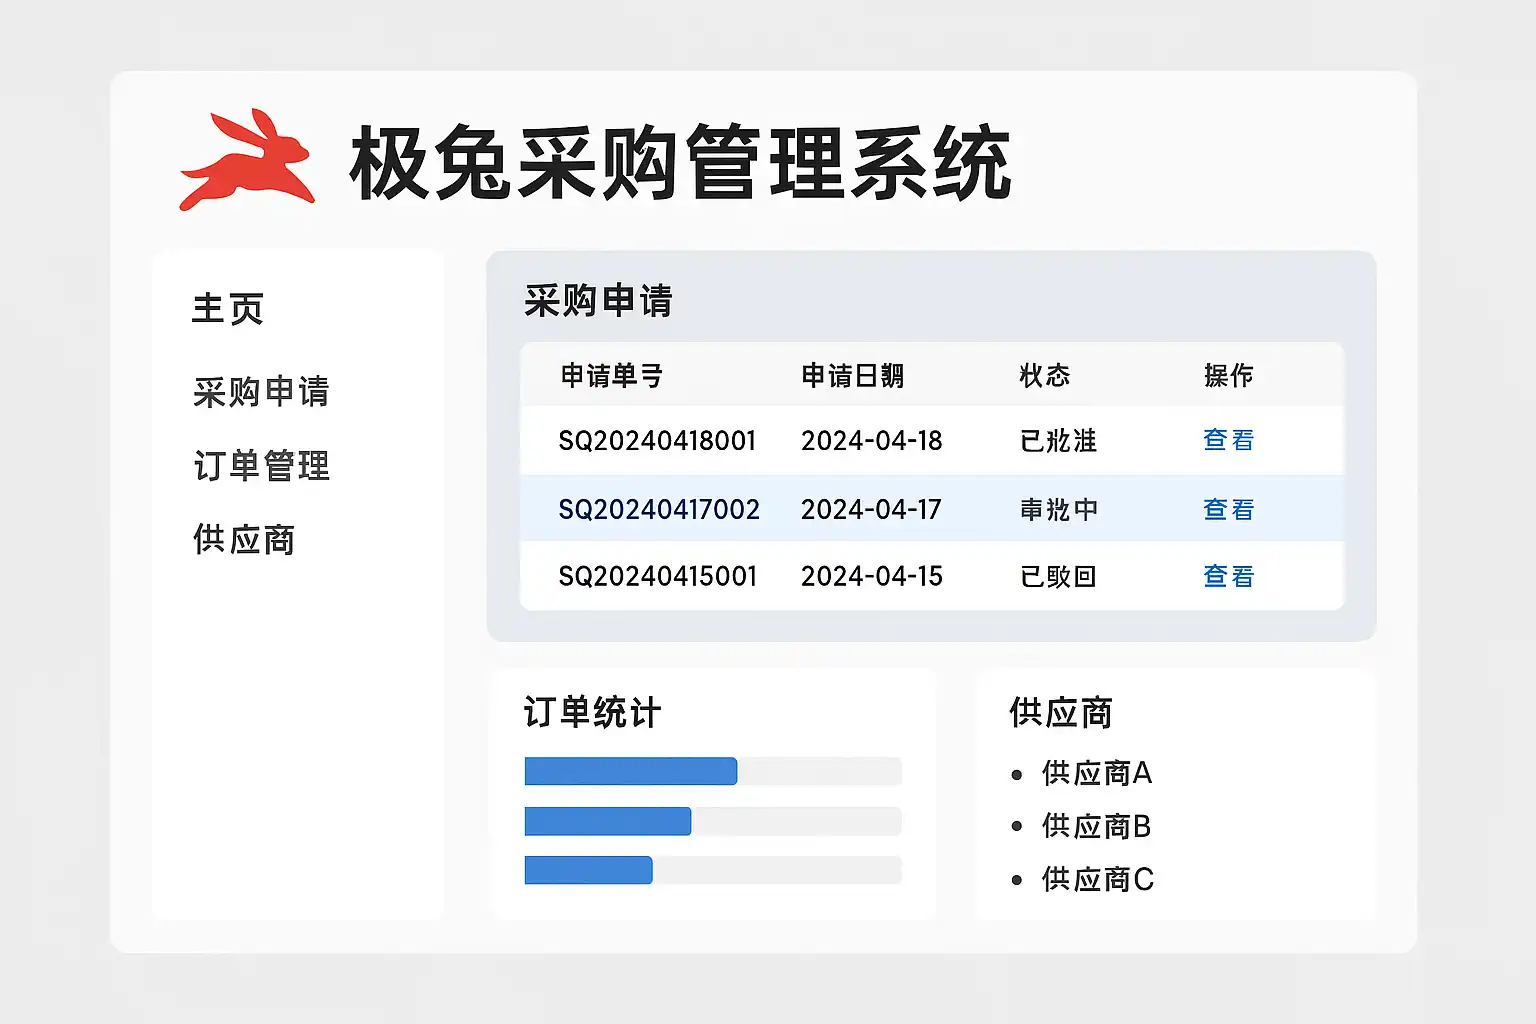
Task: Click the date 2024-04-18
Action: pos(872,441)
